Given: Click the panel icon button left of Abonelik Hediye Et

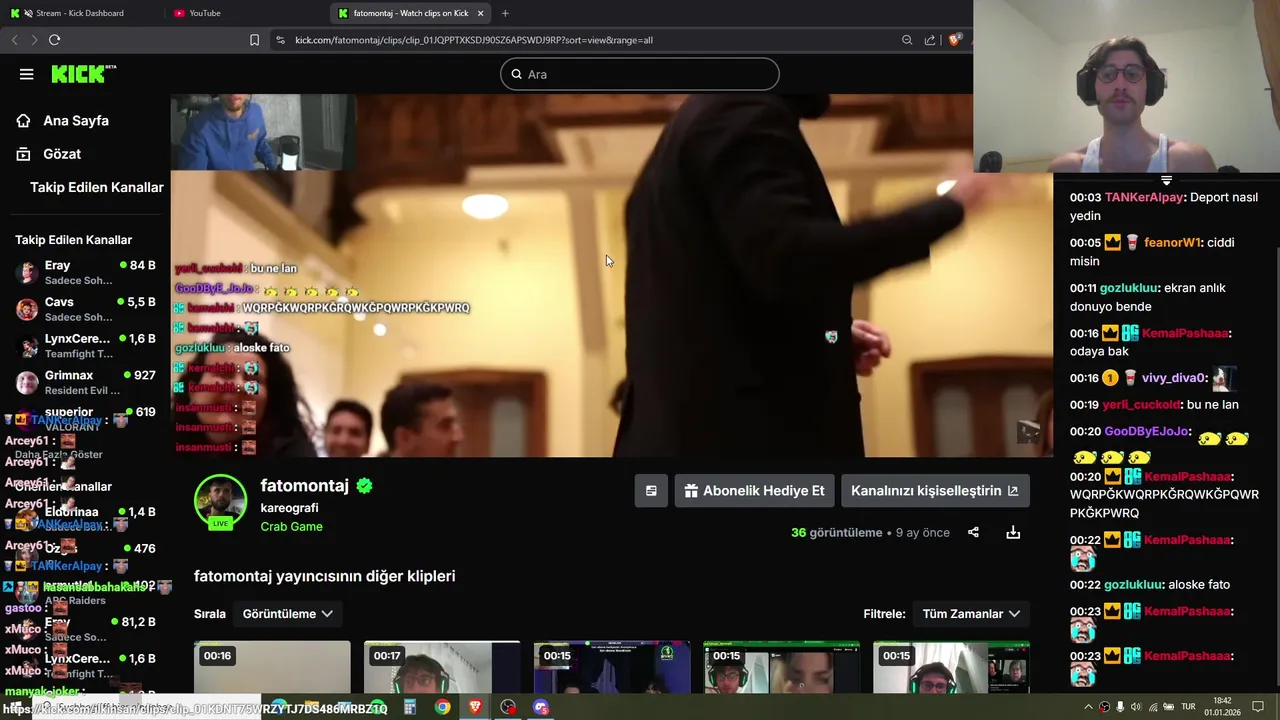Looking at the screenshot, I should pyautogui.click(x=651, y=491).
